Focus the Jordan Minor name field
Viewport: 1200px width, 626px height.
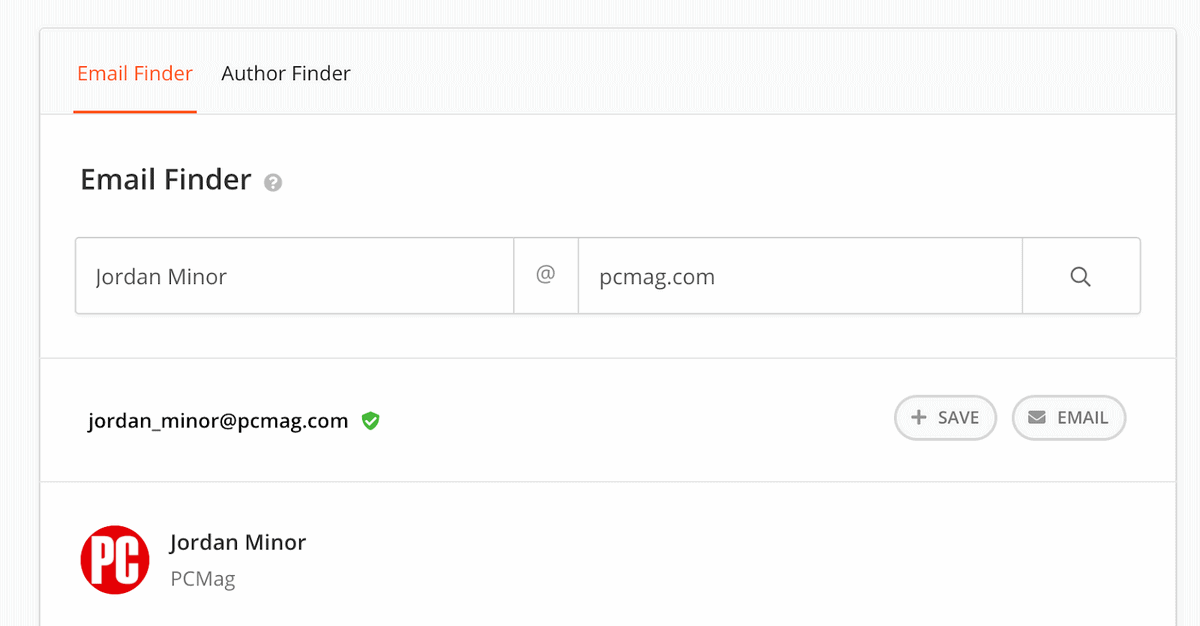coord(295,276)
